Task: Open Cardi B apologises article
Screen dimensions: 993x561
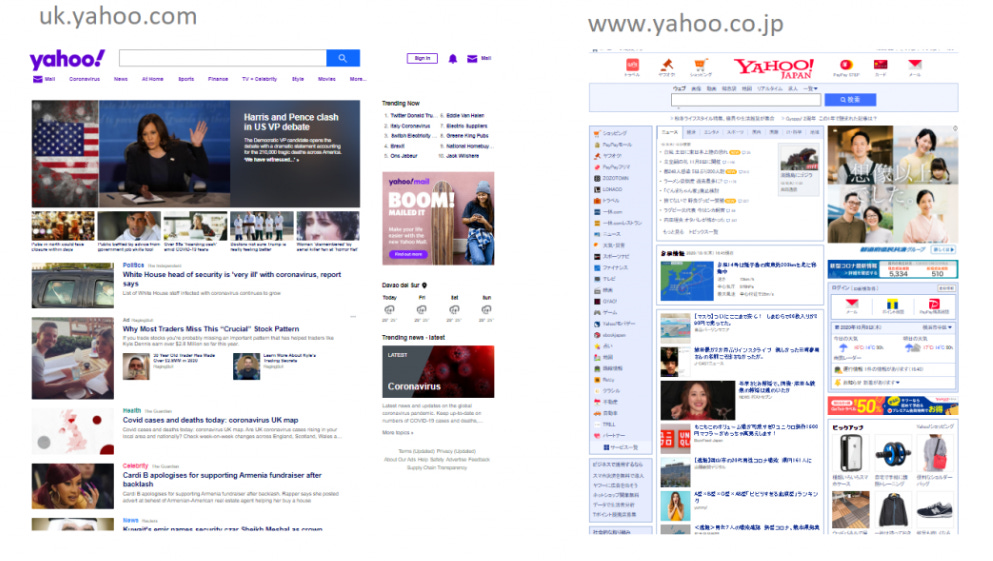Action: 222,479
